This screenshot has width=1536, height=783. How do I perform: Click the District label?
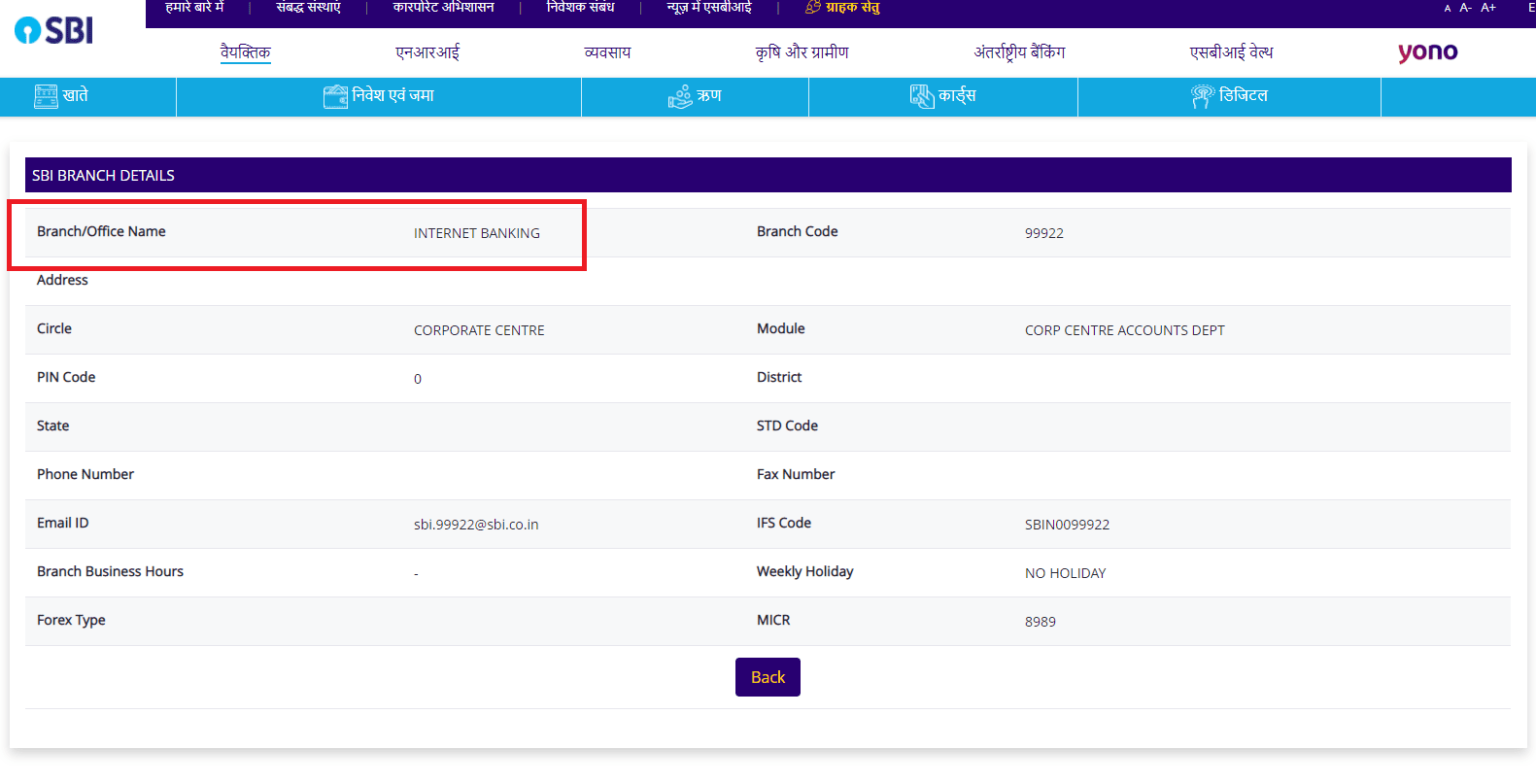(x=779, y=377)
